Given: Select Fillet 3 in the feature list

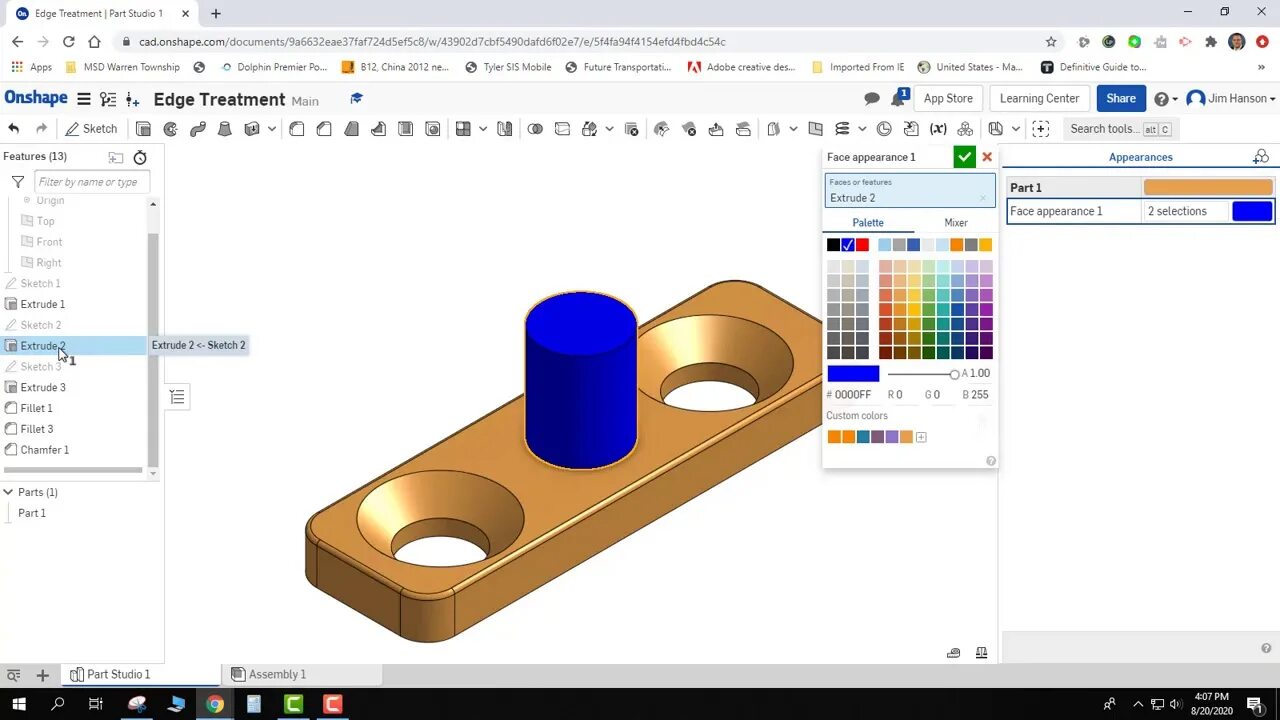Looking at the screenshot, I should pyautogui.click(x=37, y=429).
